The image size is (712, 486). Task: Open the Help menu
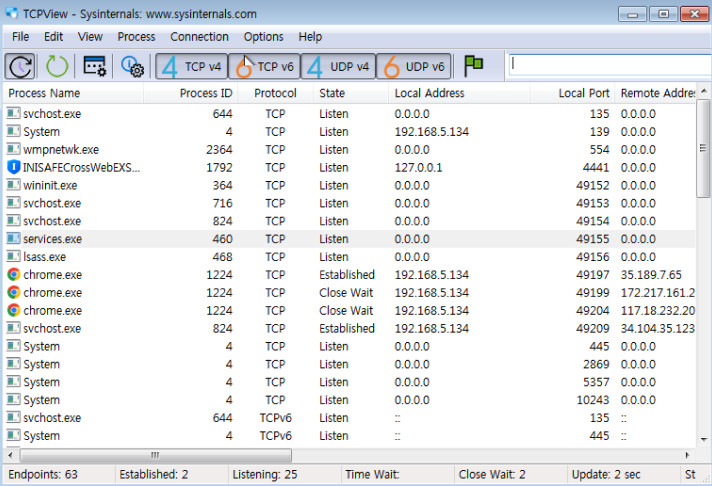(x=310, y=37)
